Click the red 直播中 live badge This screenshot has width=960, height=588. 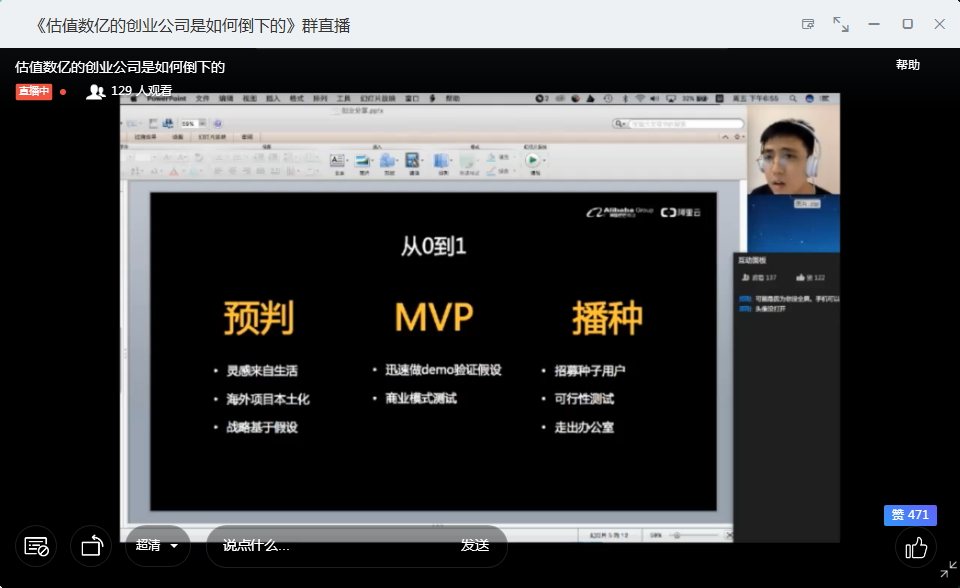click(x=34, y=91)
